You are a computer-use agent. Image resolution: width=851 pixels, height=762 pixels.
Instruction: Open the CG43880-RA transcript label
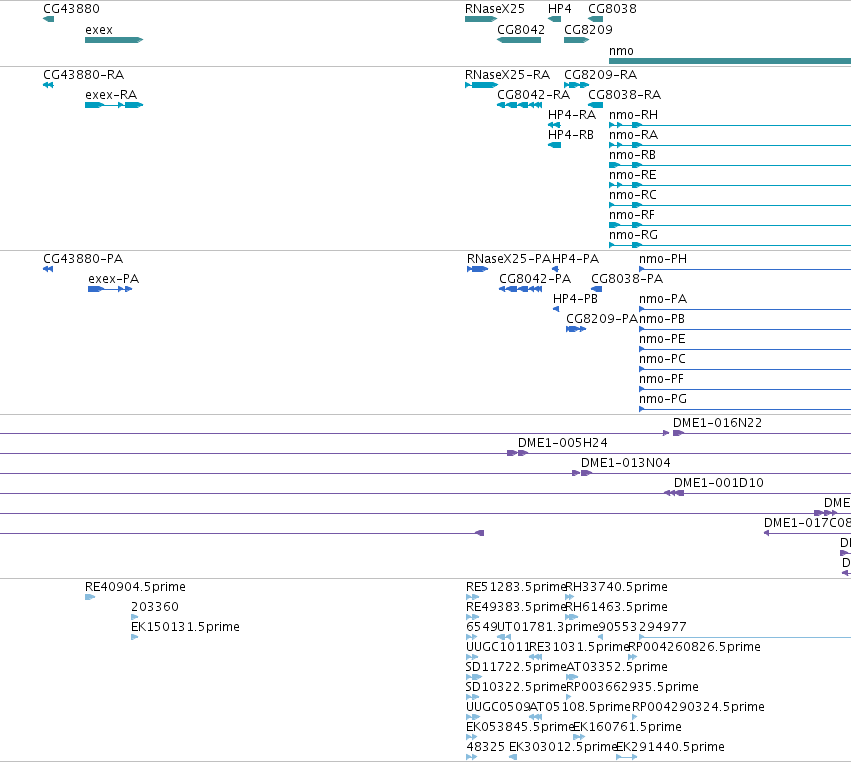click(x=84, y=75)
